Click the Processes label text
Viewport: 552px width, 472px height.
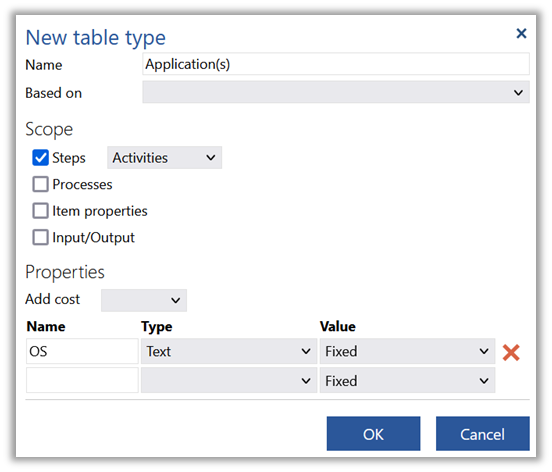point(82,184)
